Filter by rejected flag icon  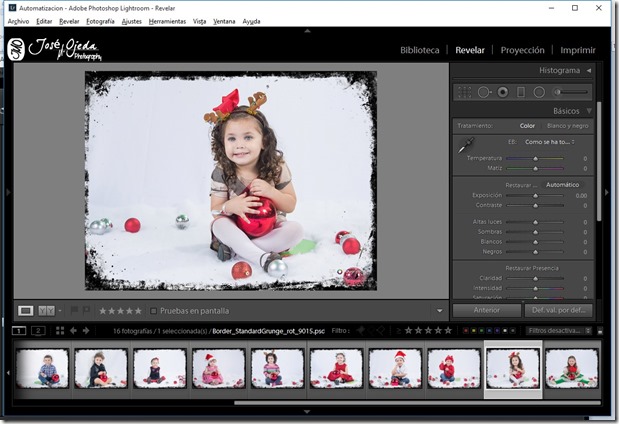tap(380, 330)
